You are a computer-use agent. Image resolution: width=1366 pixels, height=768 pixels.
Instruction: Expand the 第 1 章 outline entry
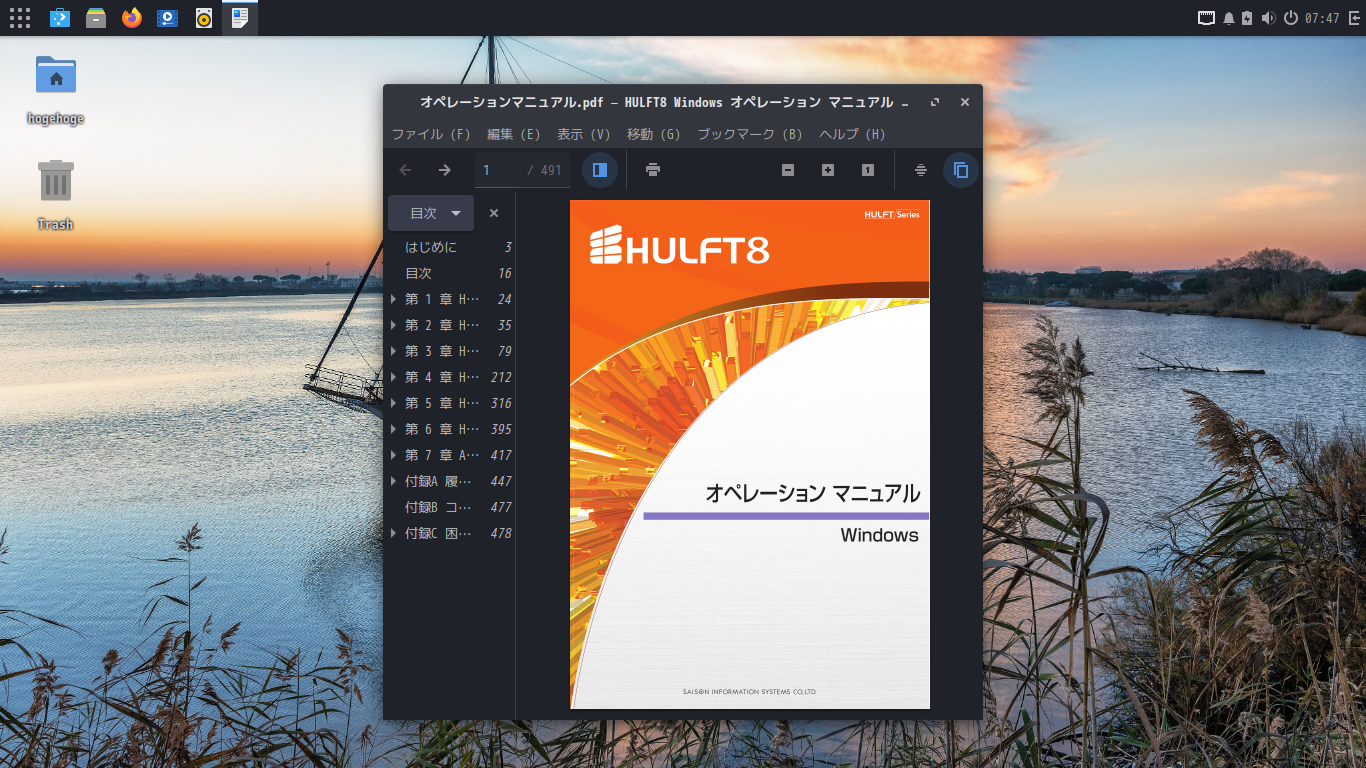pos(394,299)
